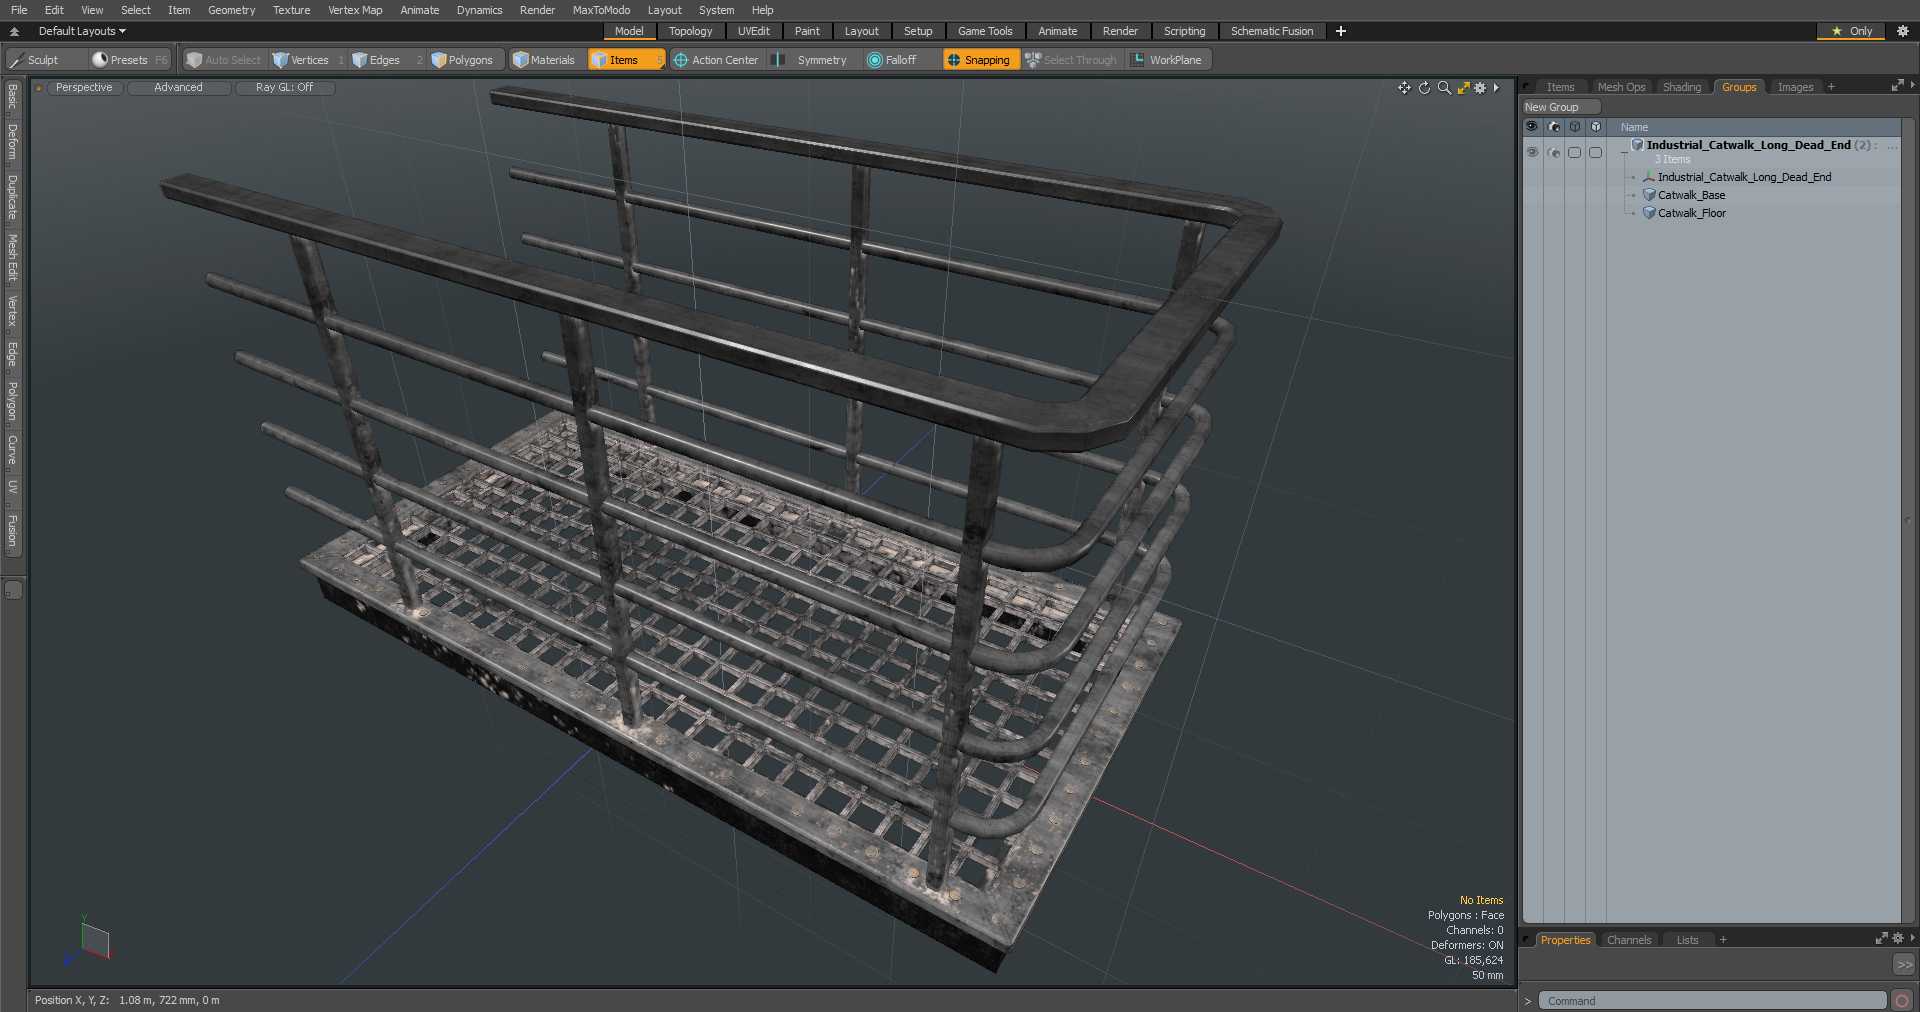
Task: Switch to the Schematic Fusion layout tab
Action: tap(1272, 31)
